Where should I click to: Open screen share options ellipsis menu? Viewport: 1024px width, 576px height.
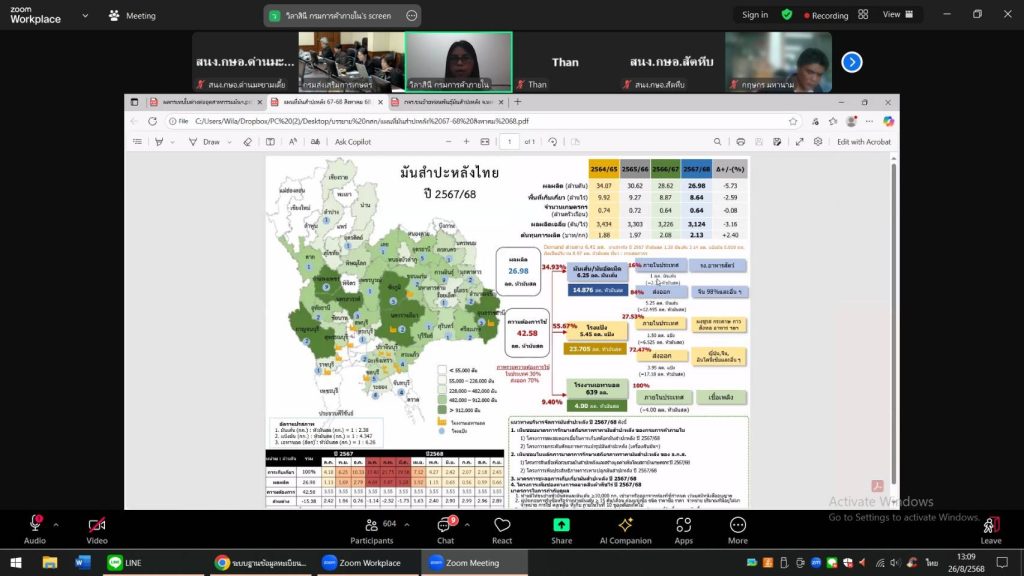[x=412, y=16]
